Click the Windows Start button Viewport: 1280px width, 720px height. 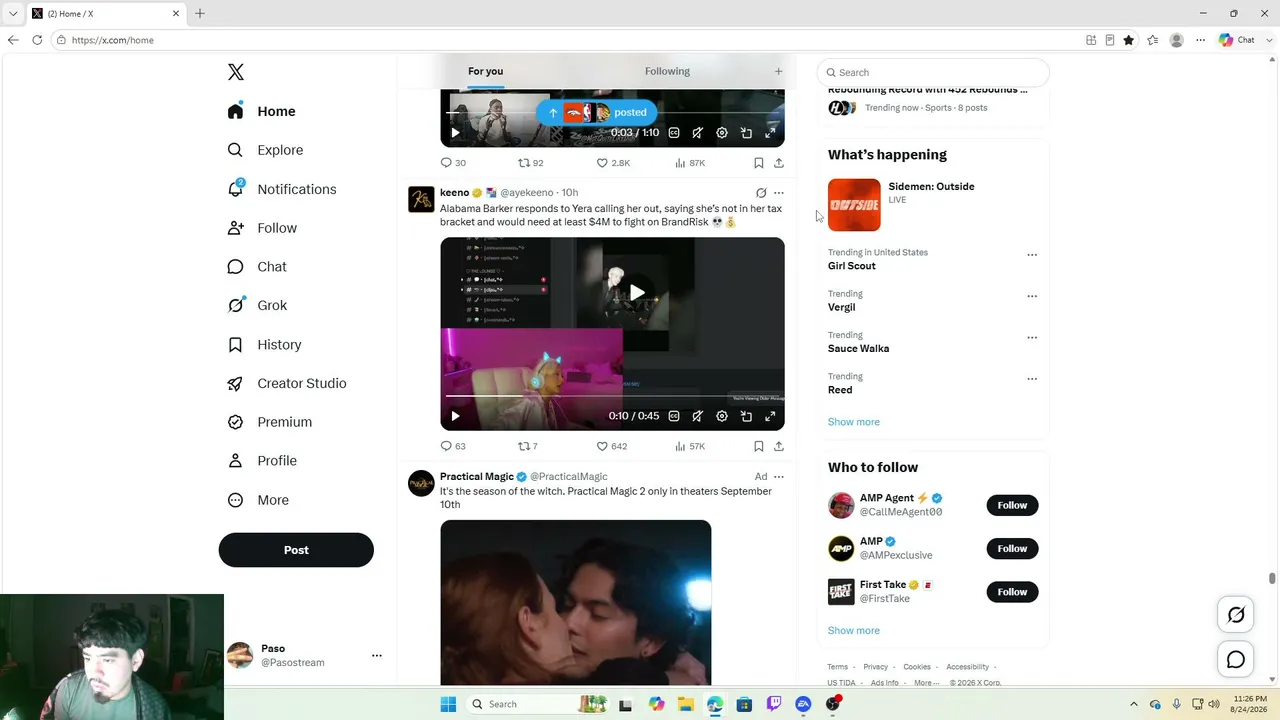pyautogui.click(x=448, y=704)
